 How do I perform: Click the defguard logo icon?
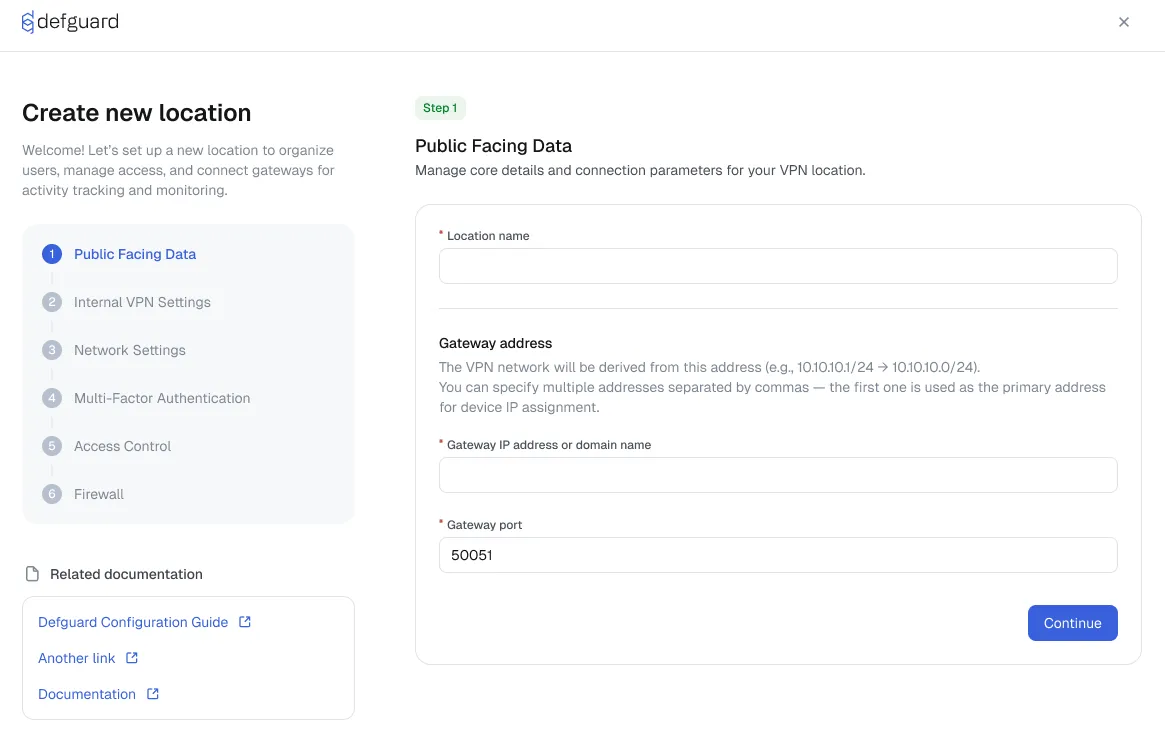[28, 20]
